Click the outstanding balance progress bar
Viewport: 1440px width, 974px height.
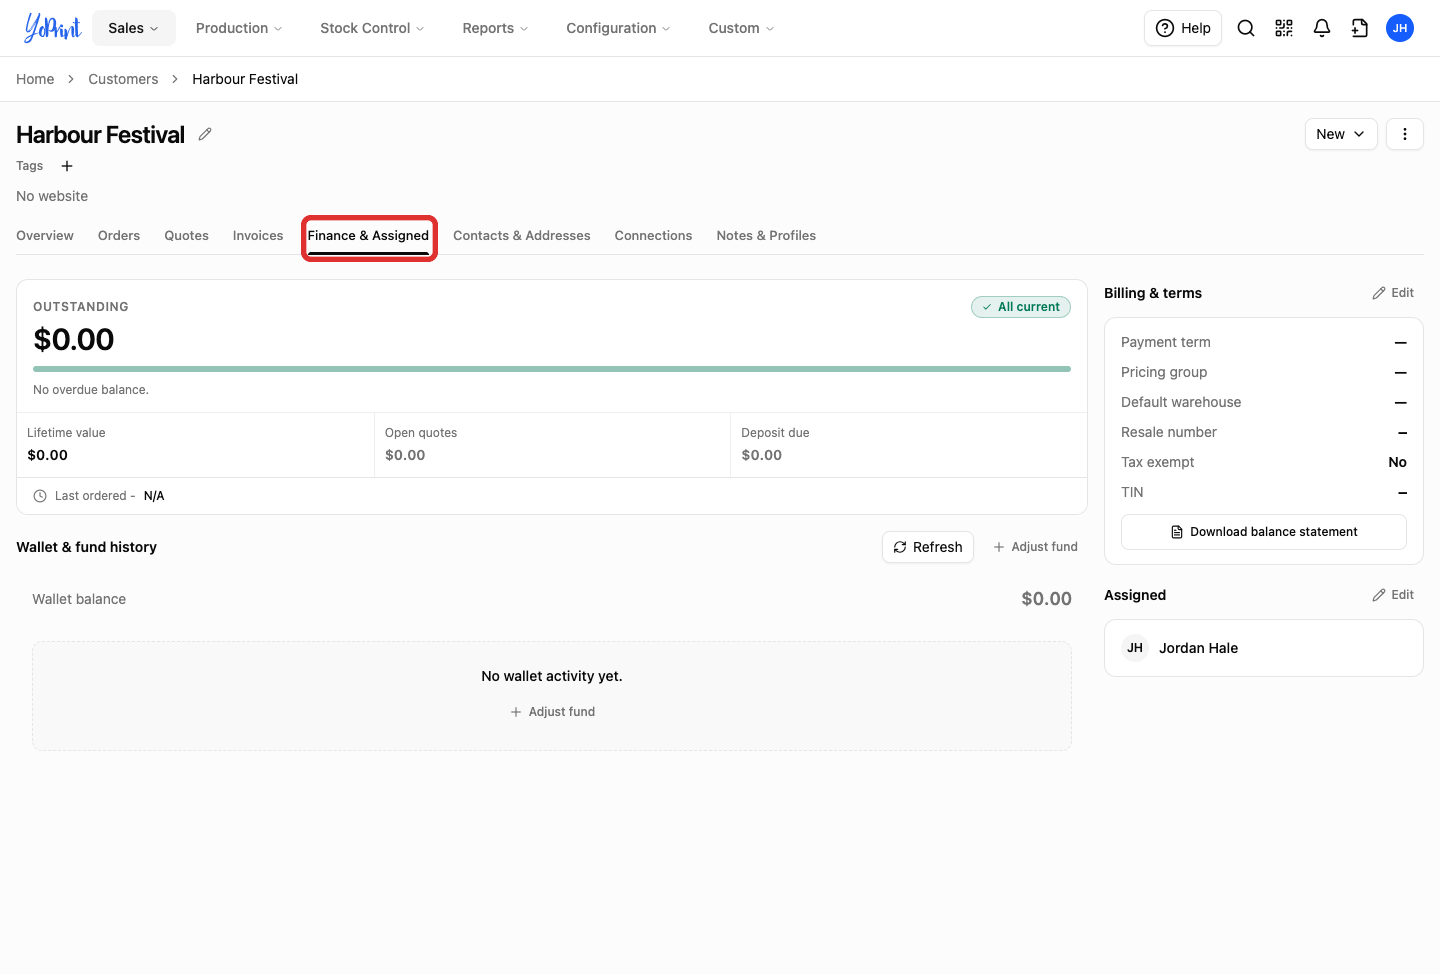click(x=552, y=369)
